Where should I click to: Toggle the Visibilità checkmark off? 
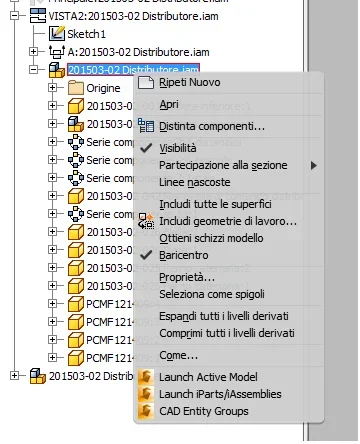point(146,148)
